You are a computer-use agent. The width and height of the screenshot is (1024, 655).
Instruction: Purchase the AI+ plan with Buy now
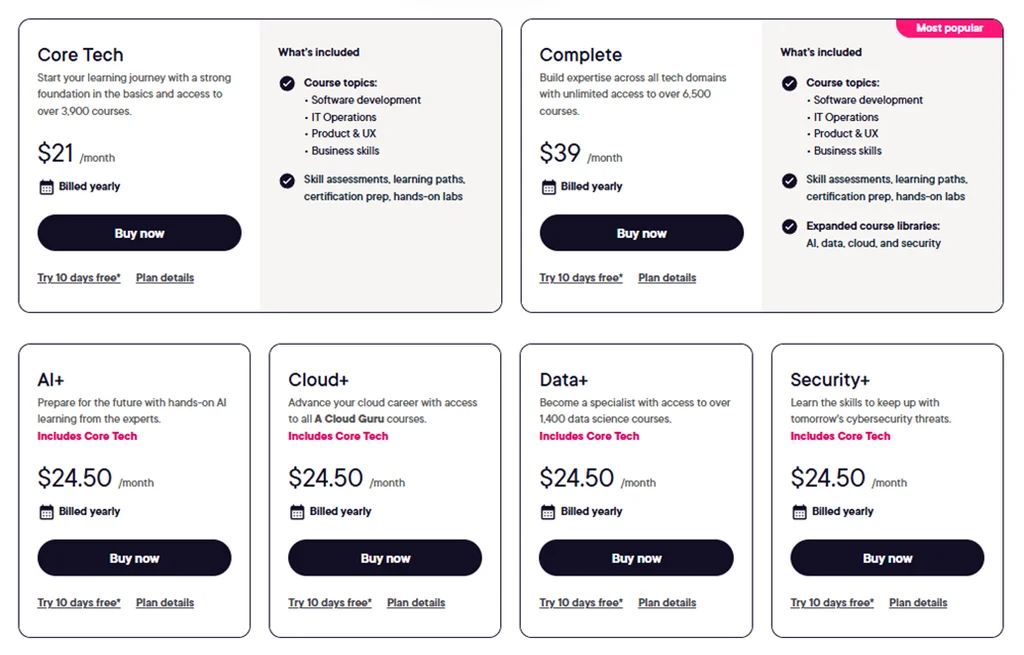[134, 558]
